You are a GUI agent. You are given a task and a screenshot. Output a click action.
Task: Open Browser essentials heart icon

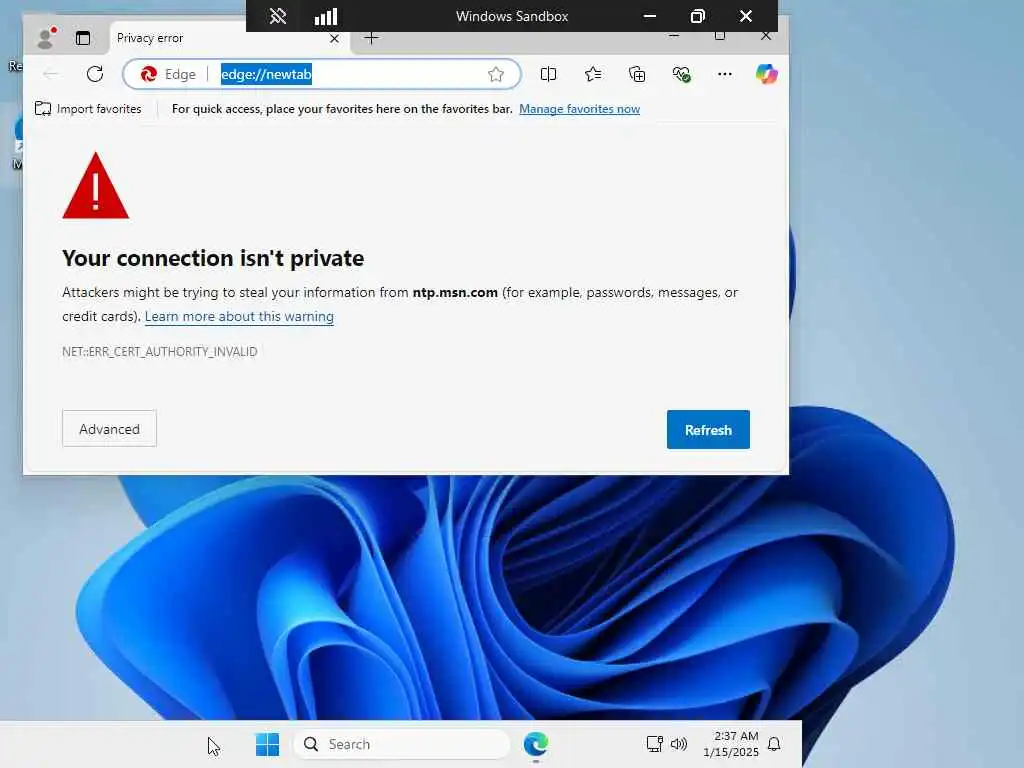click(x=681, y=74)
